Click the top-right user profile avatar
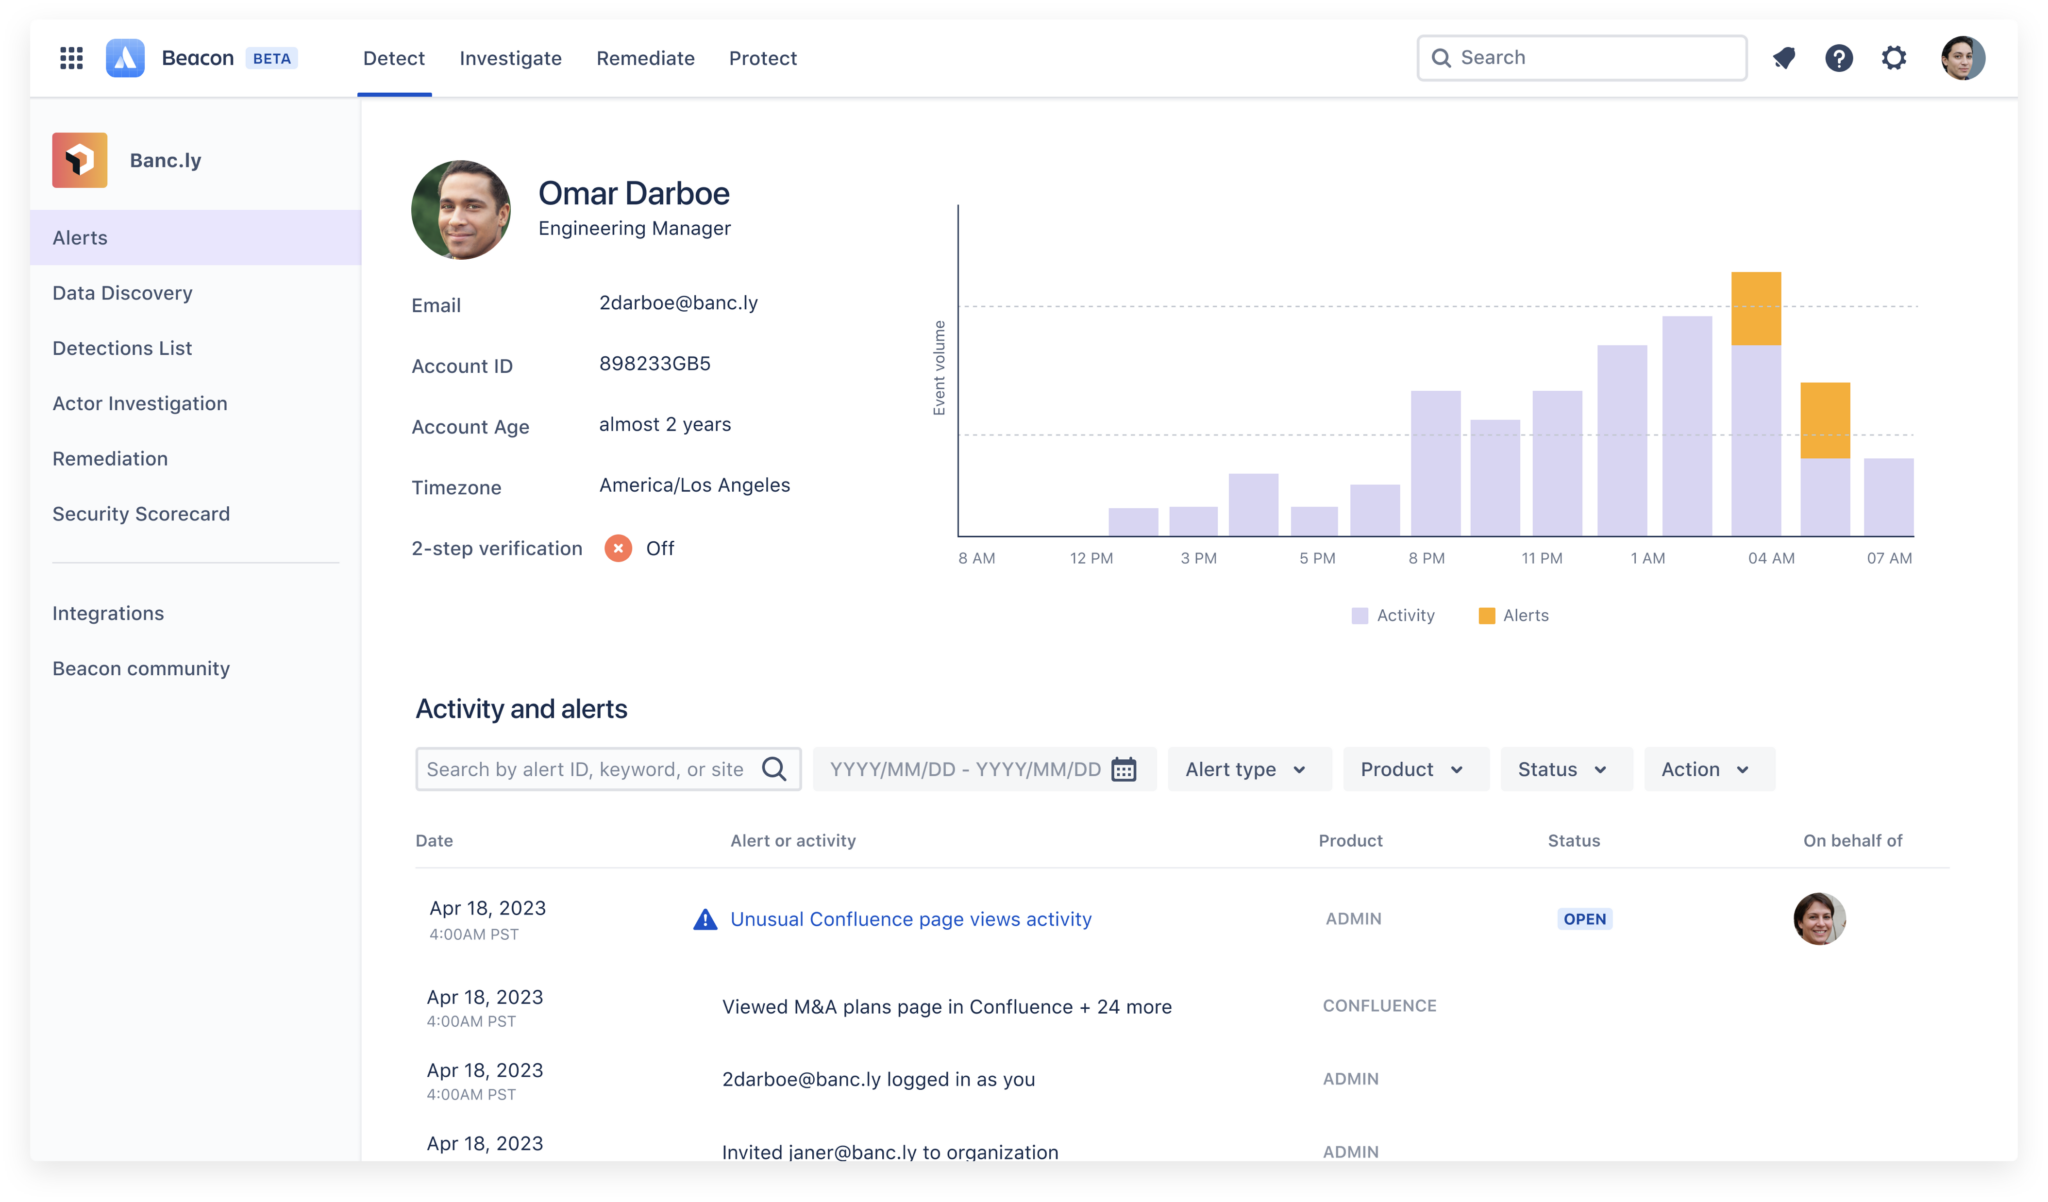Viewport: 2048px width, 1202px height. click(1962, 58)
